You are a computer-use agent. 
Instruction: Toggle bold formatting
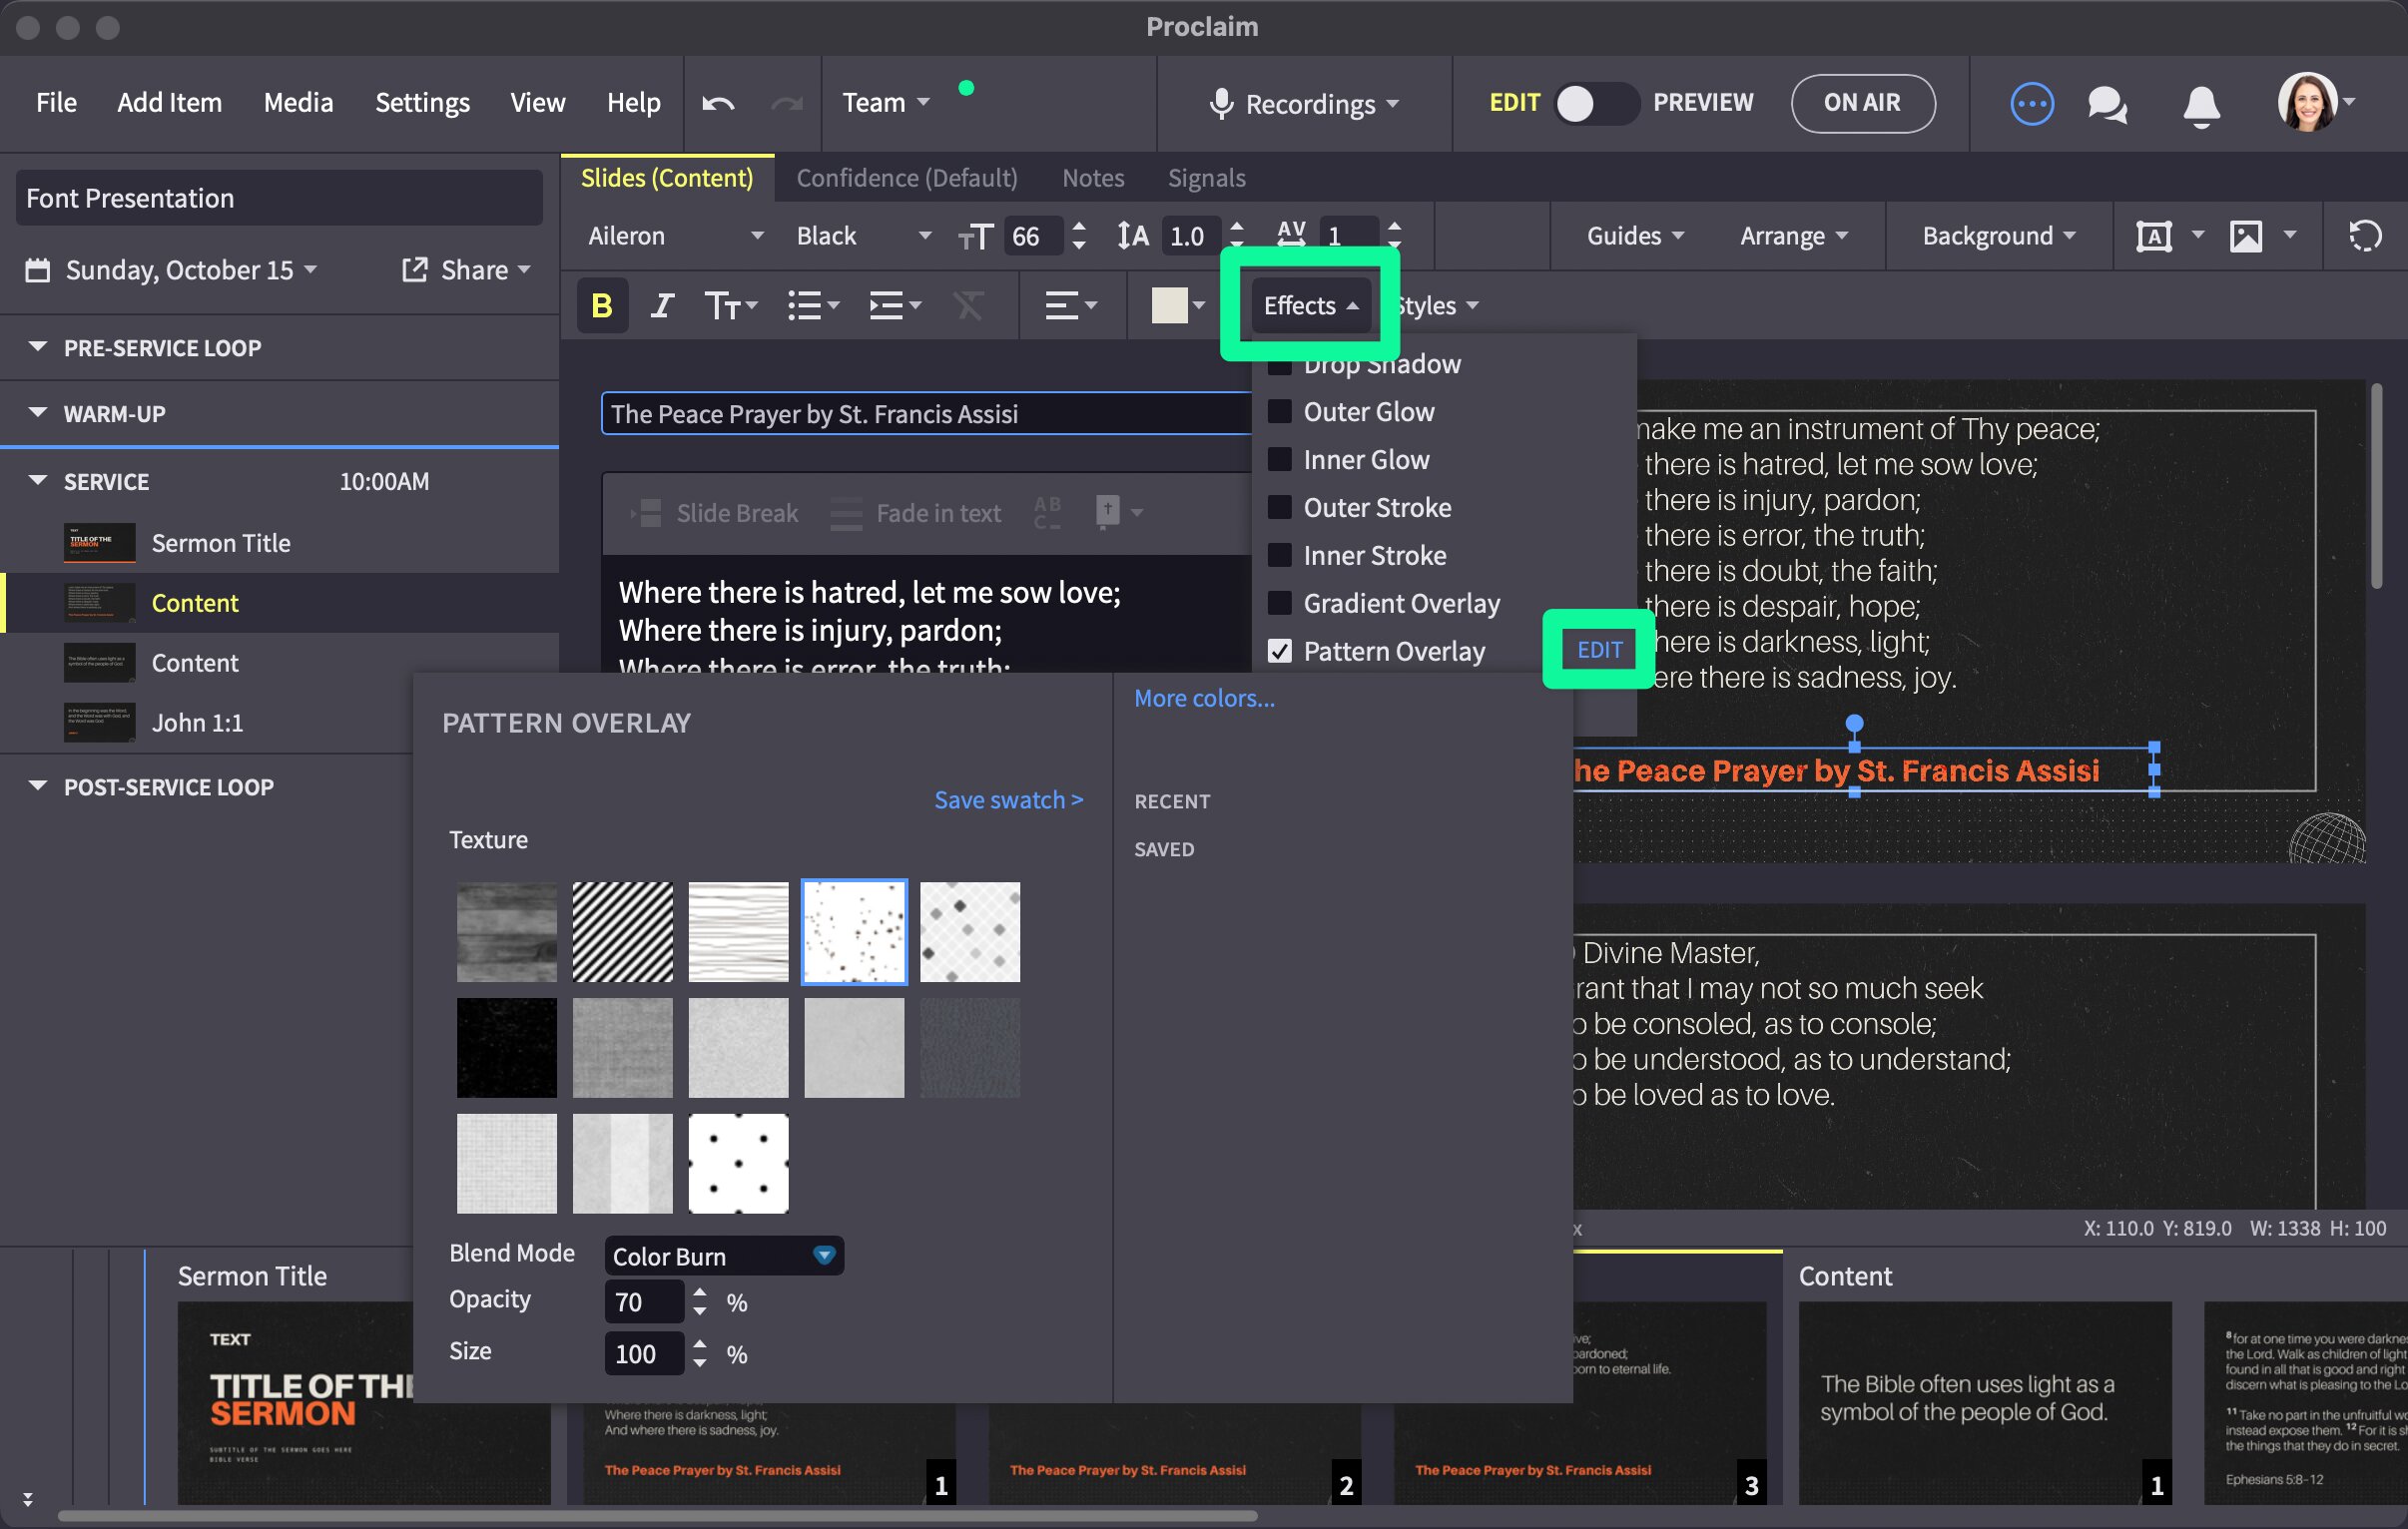602,305
